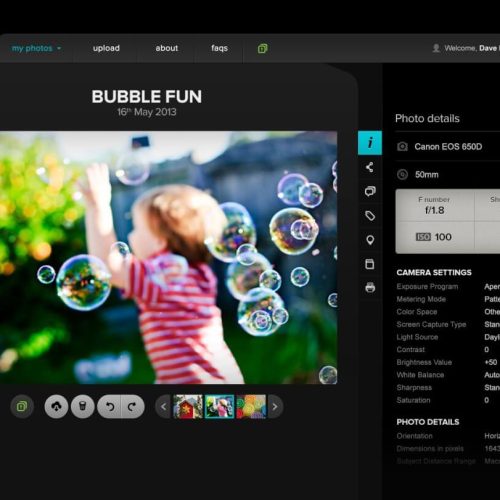This screenshot has width=500, height=500.
Task: Open the faqs link
Action: point(219,48)
